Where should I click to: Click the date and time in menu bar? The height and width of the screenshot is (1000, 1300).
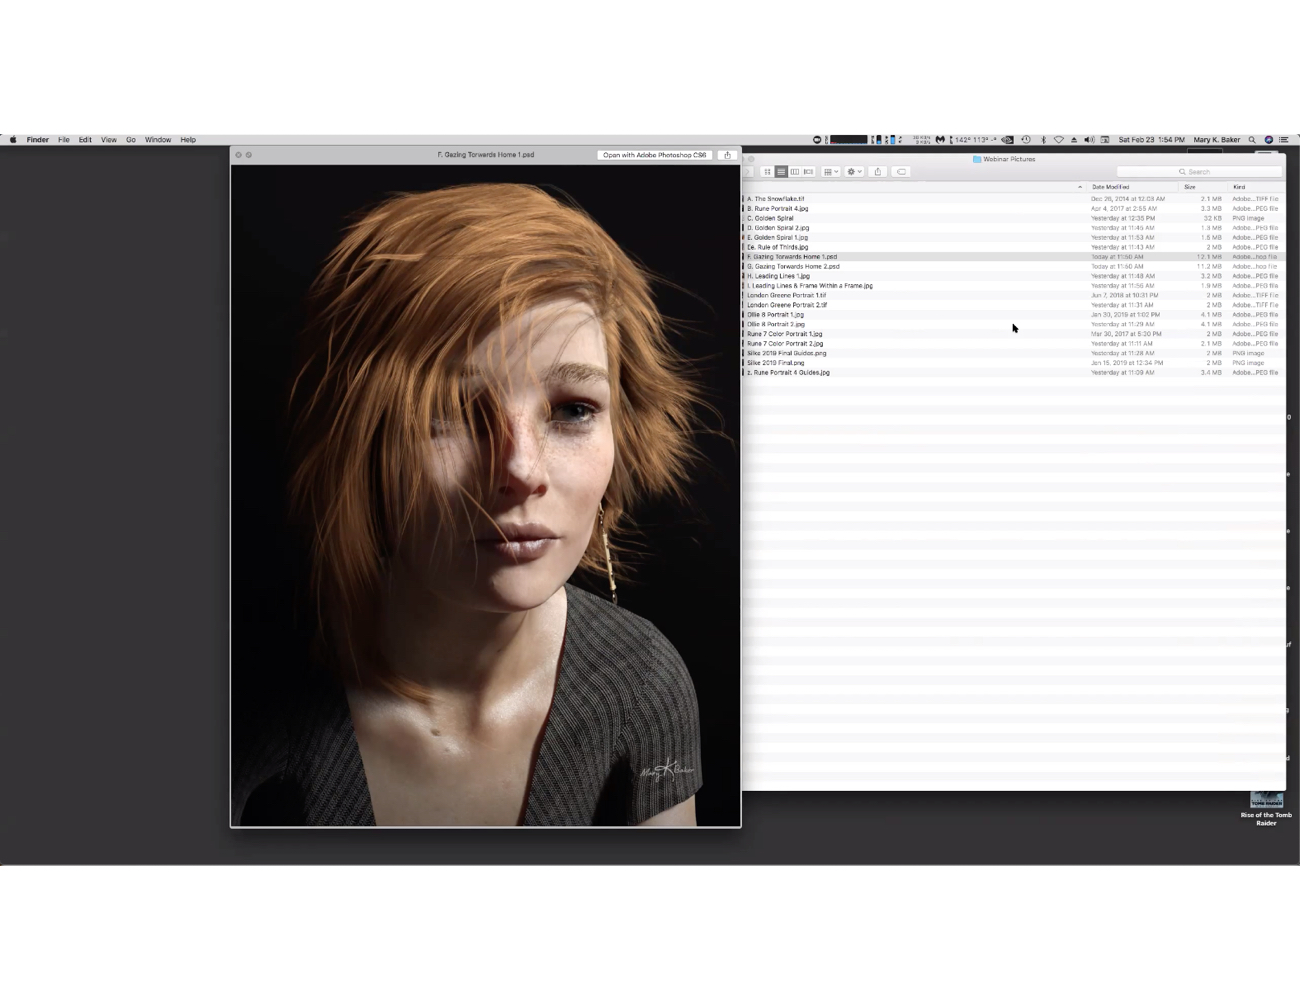coord(1152,140)
